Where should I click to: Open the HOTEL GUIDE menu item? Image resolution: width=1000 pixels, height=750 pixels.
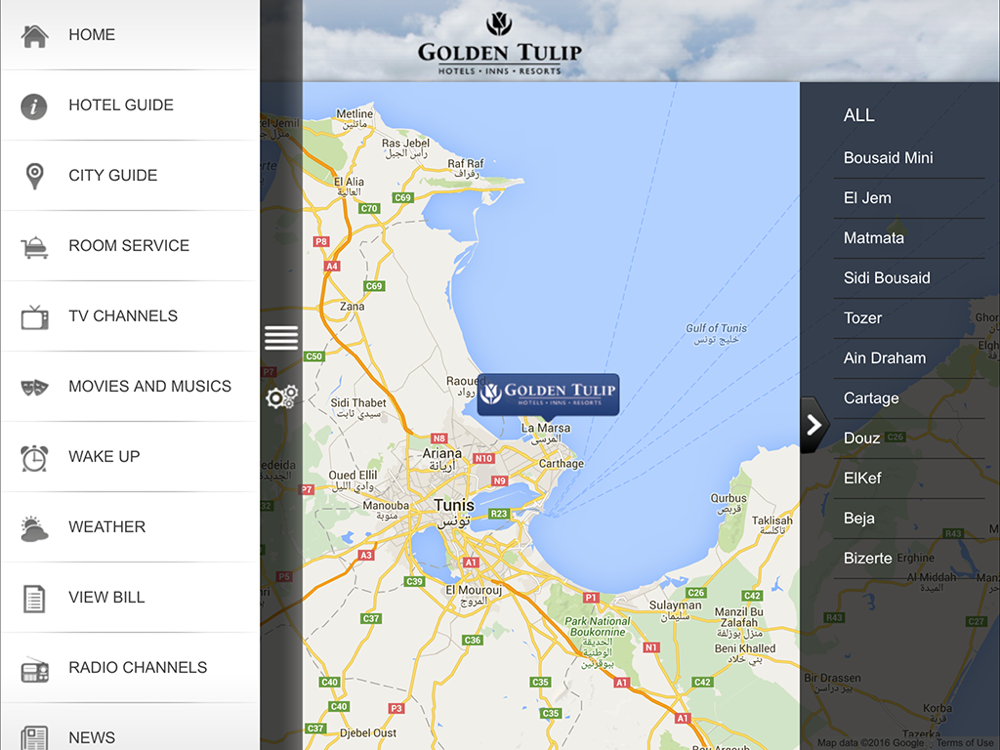(x=130, y=105)
